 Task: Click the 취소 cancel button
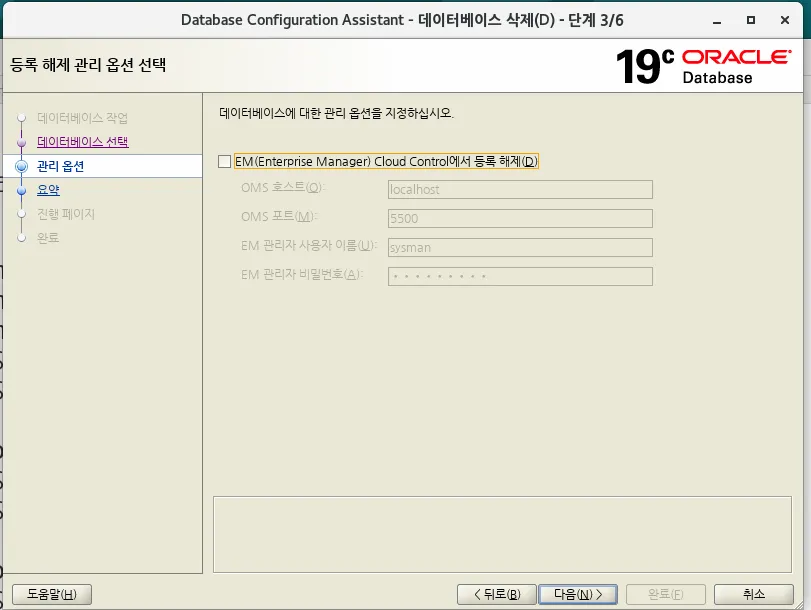pyautogui.click(x=754, y=594)
